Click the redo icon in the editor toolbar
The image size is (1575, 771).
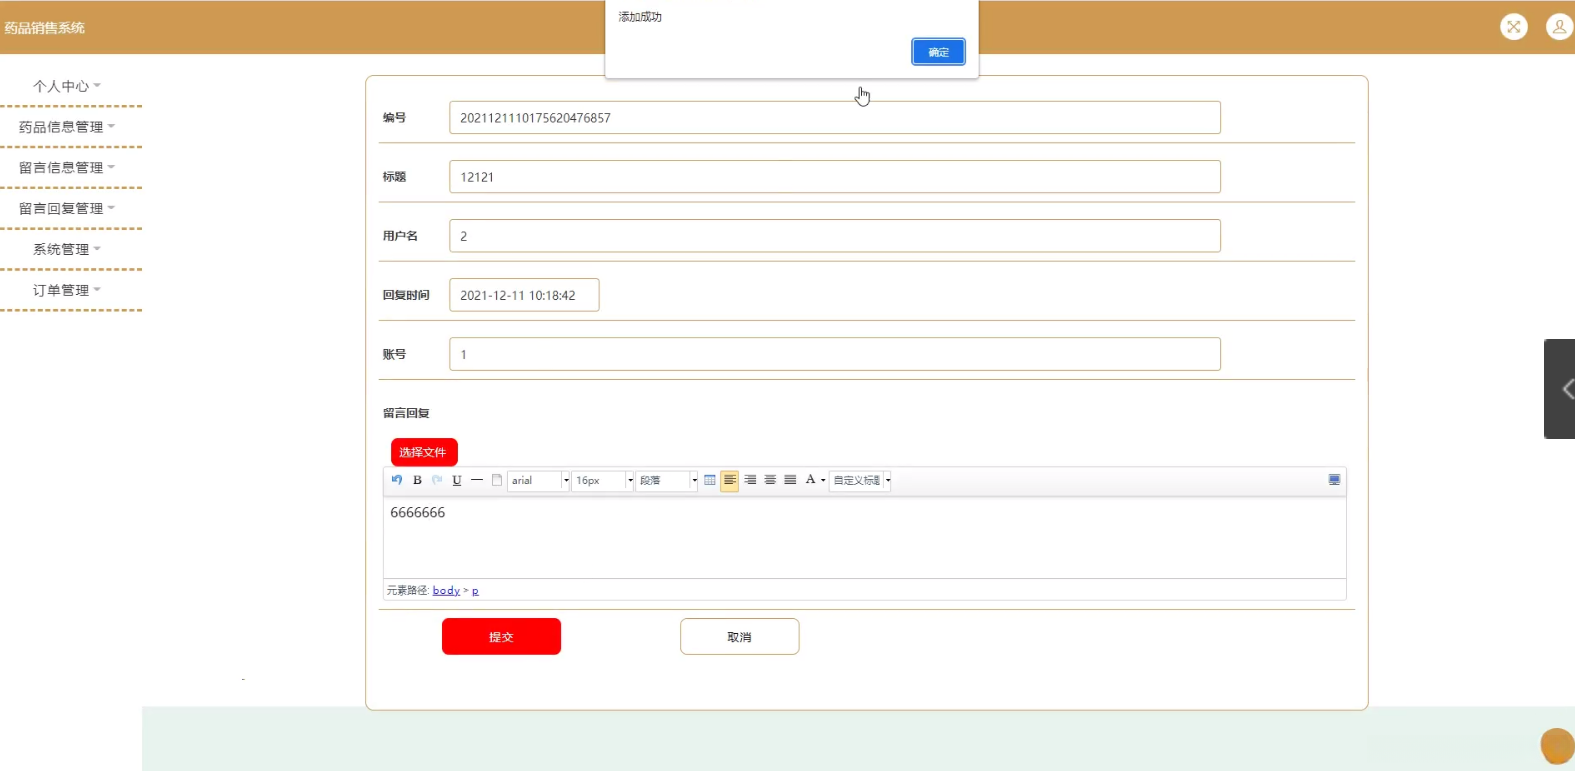click(437, 480)
